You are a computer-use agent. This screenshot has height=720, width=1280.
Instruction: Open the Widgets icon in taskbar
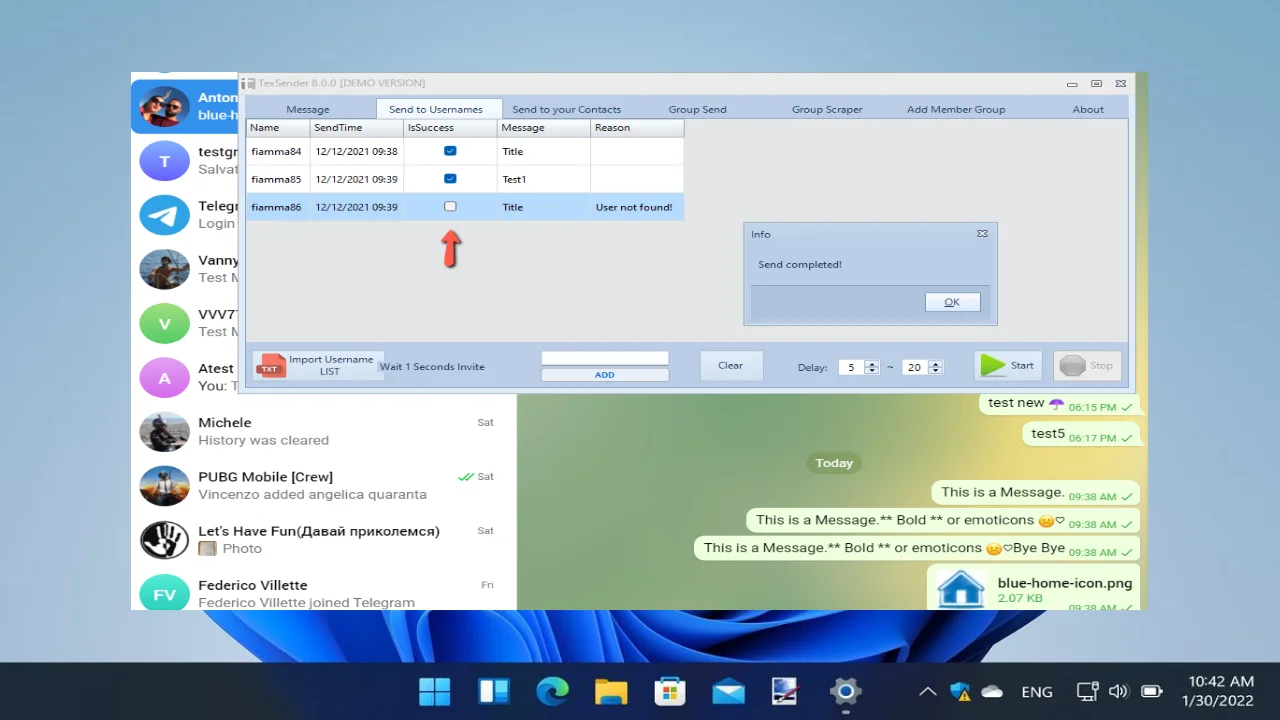coord(493,691)
